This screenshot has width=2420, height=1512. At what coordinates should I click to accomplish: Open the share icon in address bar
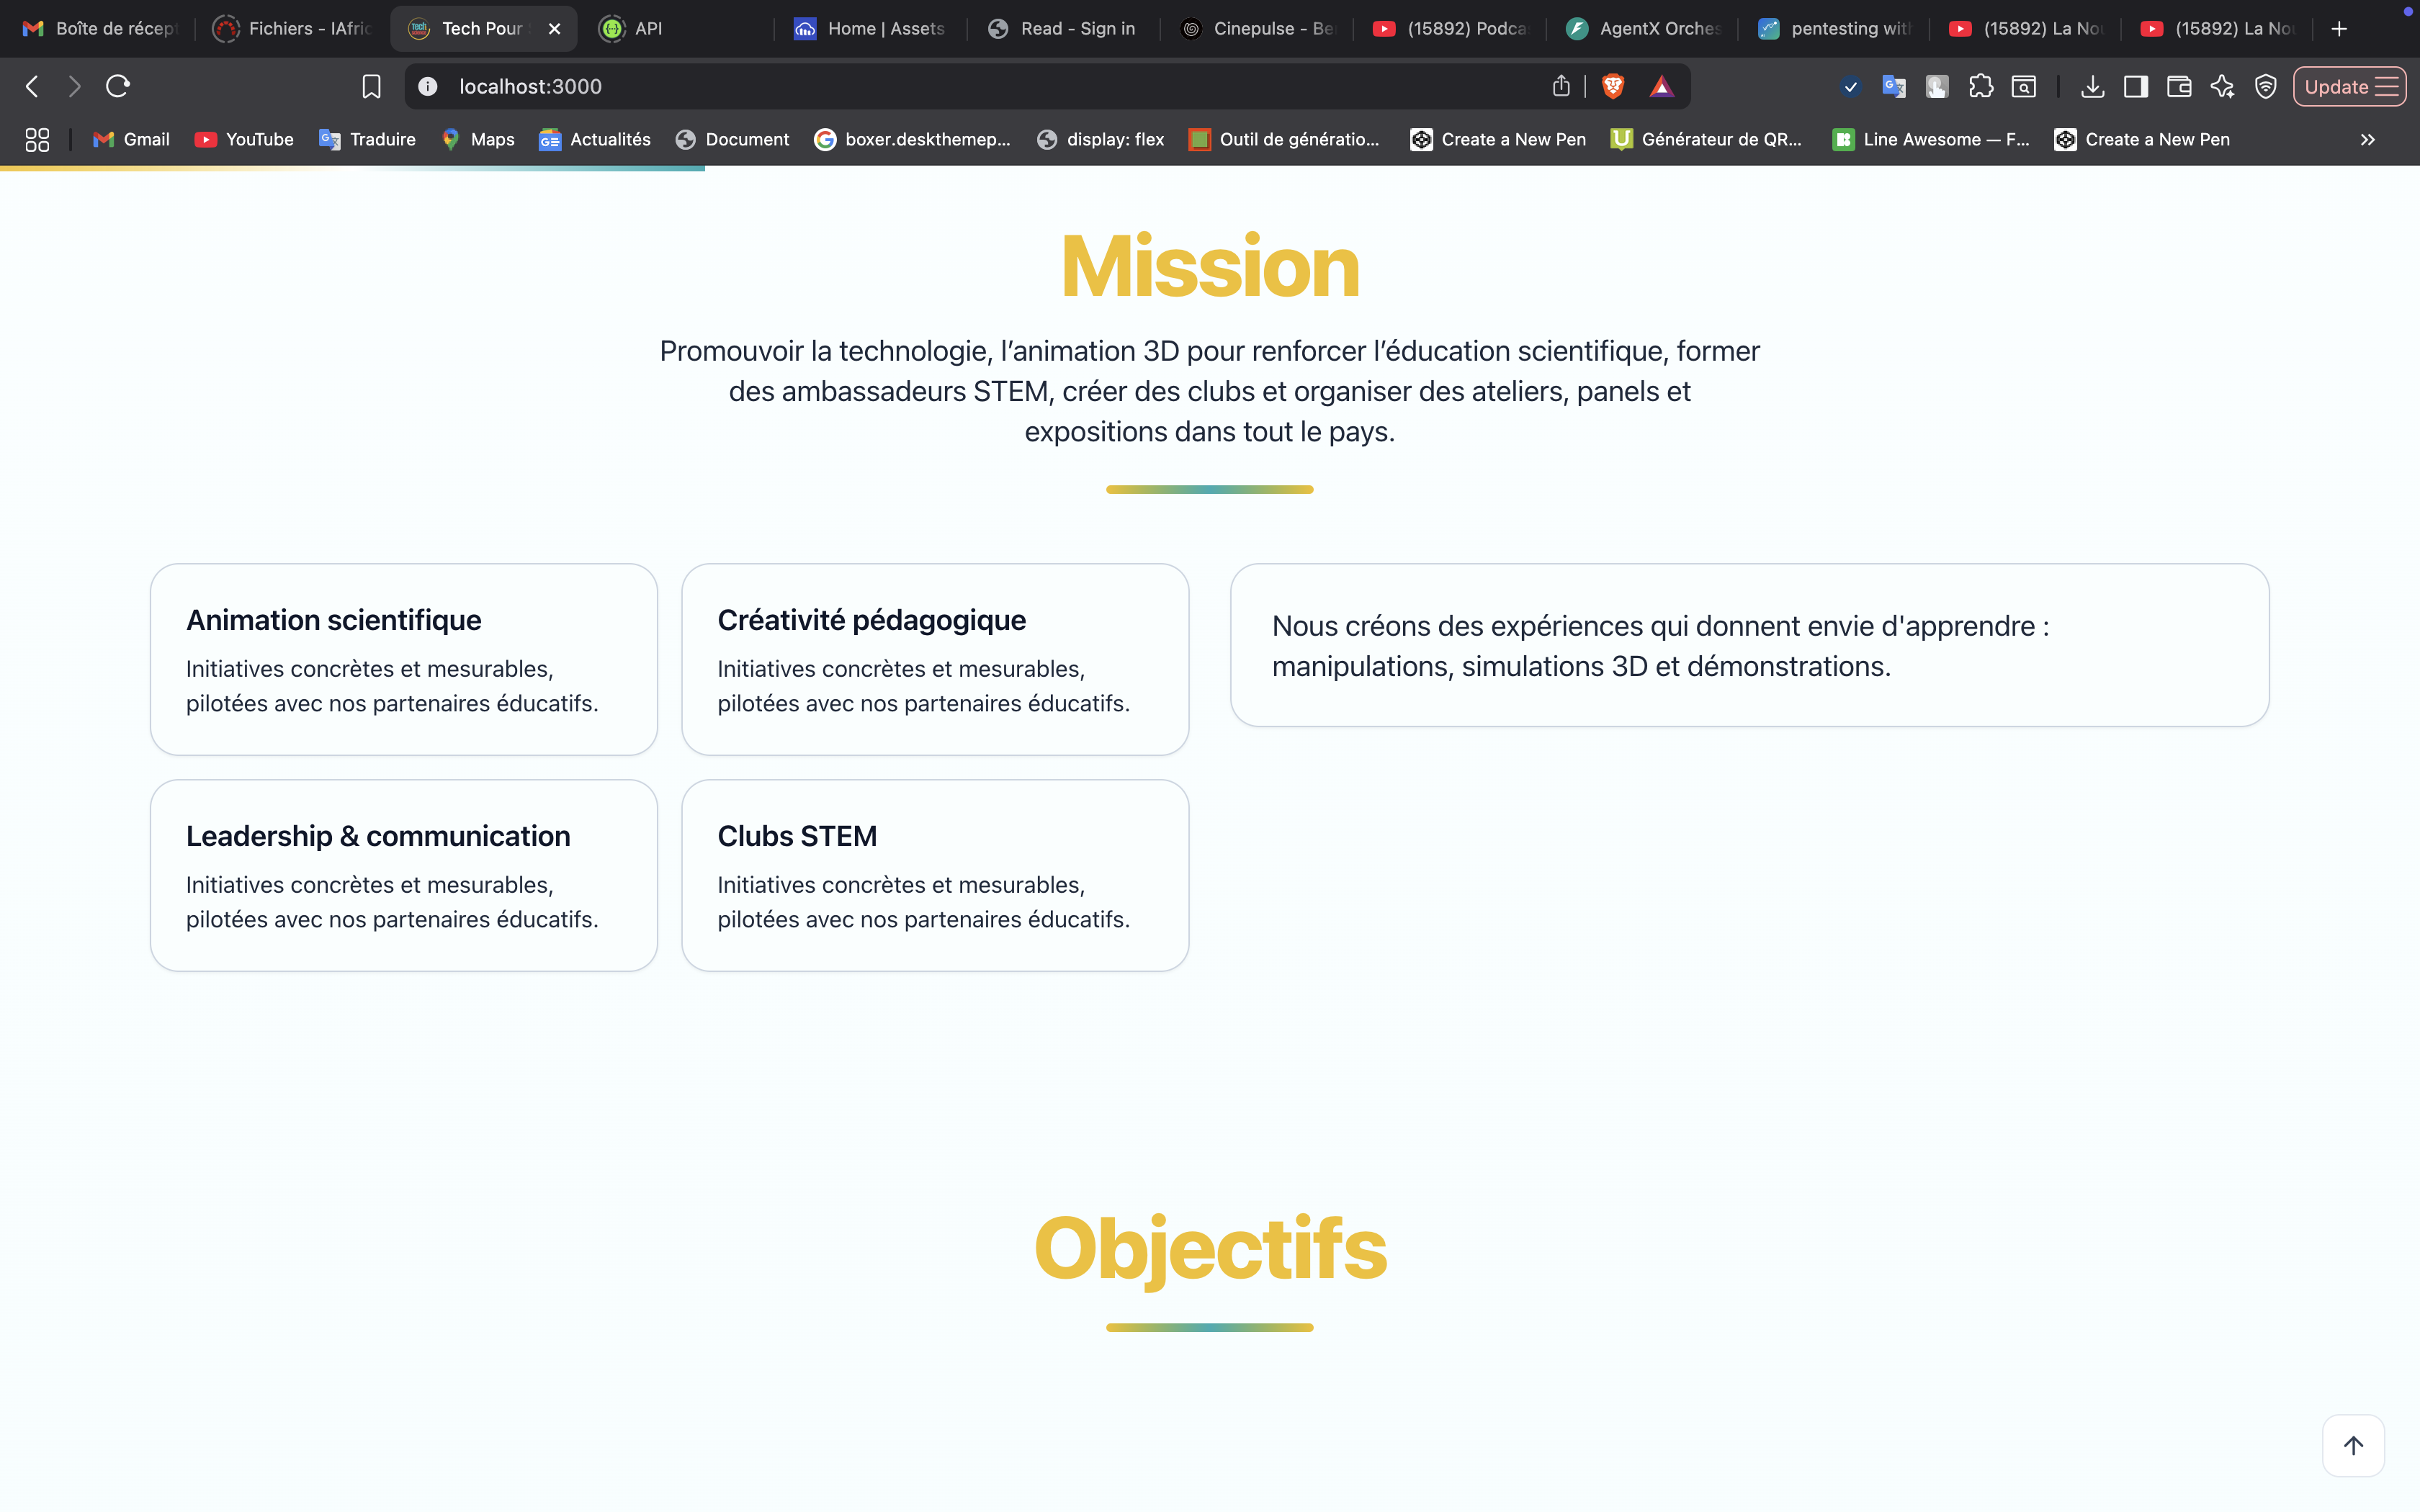(x=1561, y=86)
